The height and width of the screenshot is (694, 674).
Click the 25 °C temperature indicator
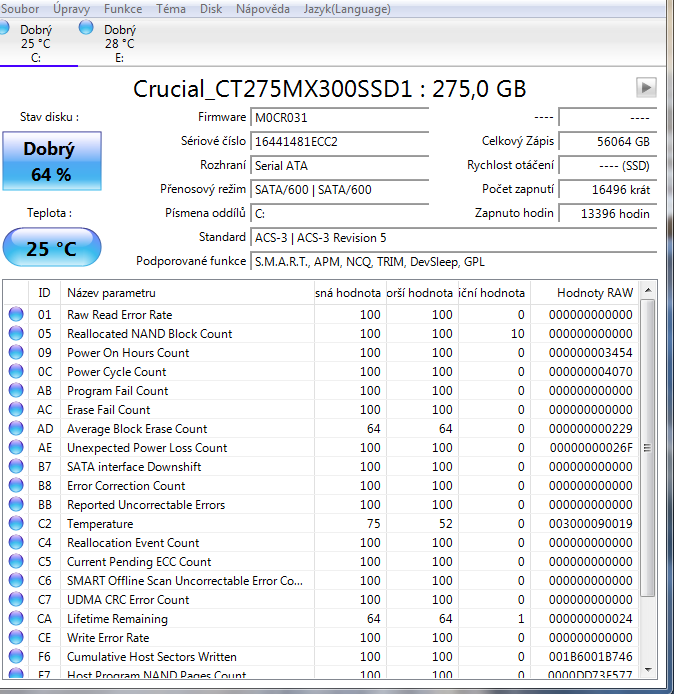52,247
